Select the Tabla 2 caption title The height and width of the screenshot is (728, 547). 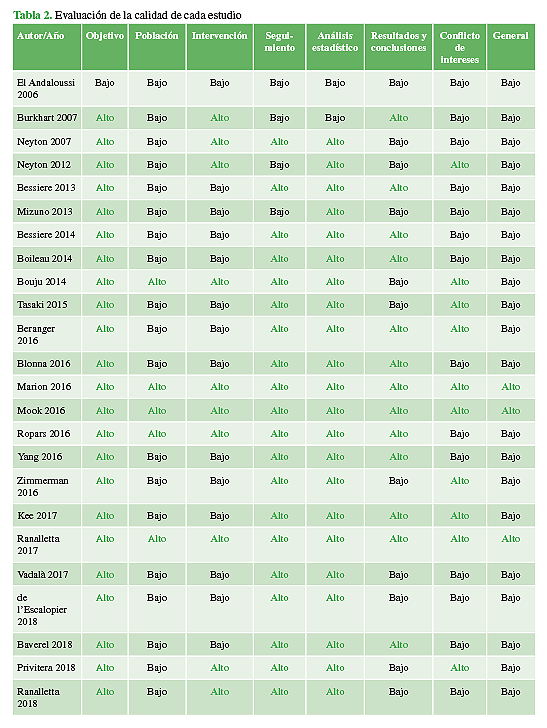pos(127,15)
